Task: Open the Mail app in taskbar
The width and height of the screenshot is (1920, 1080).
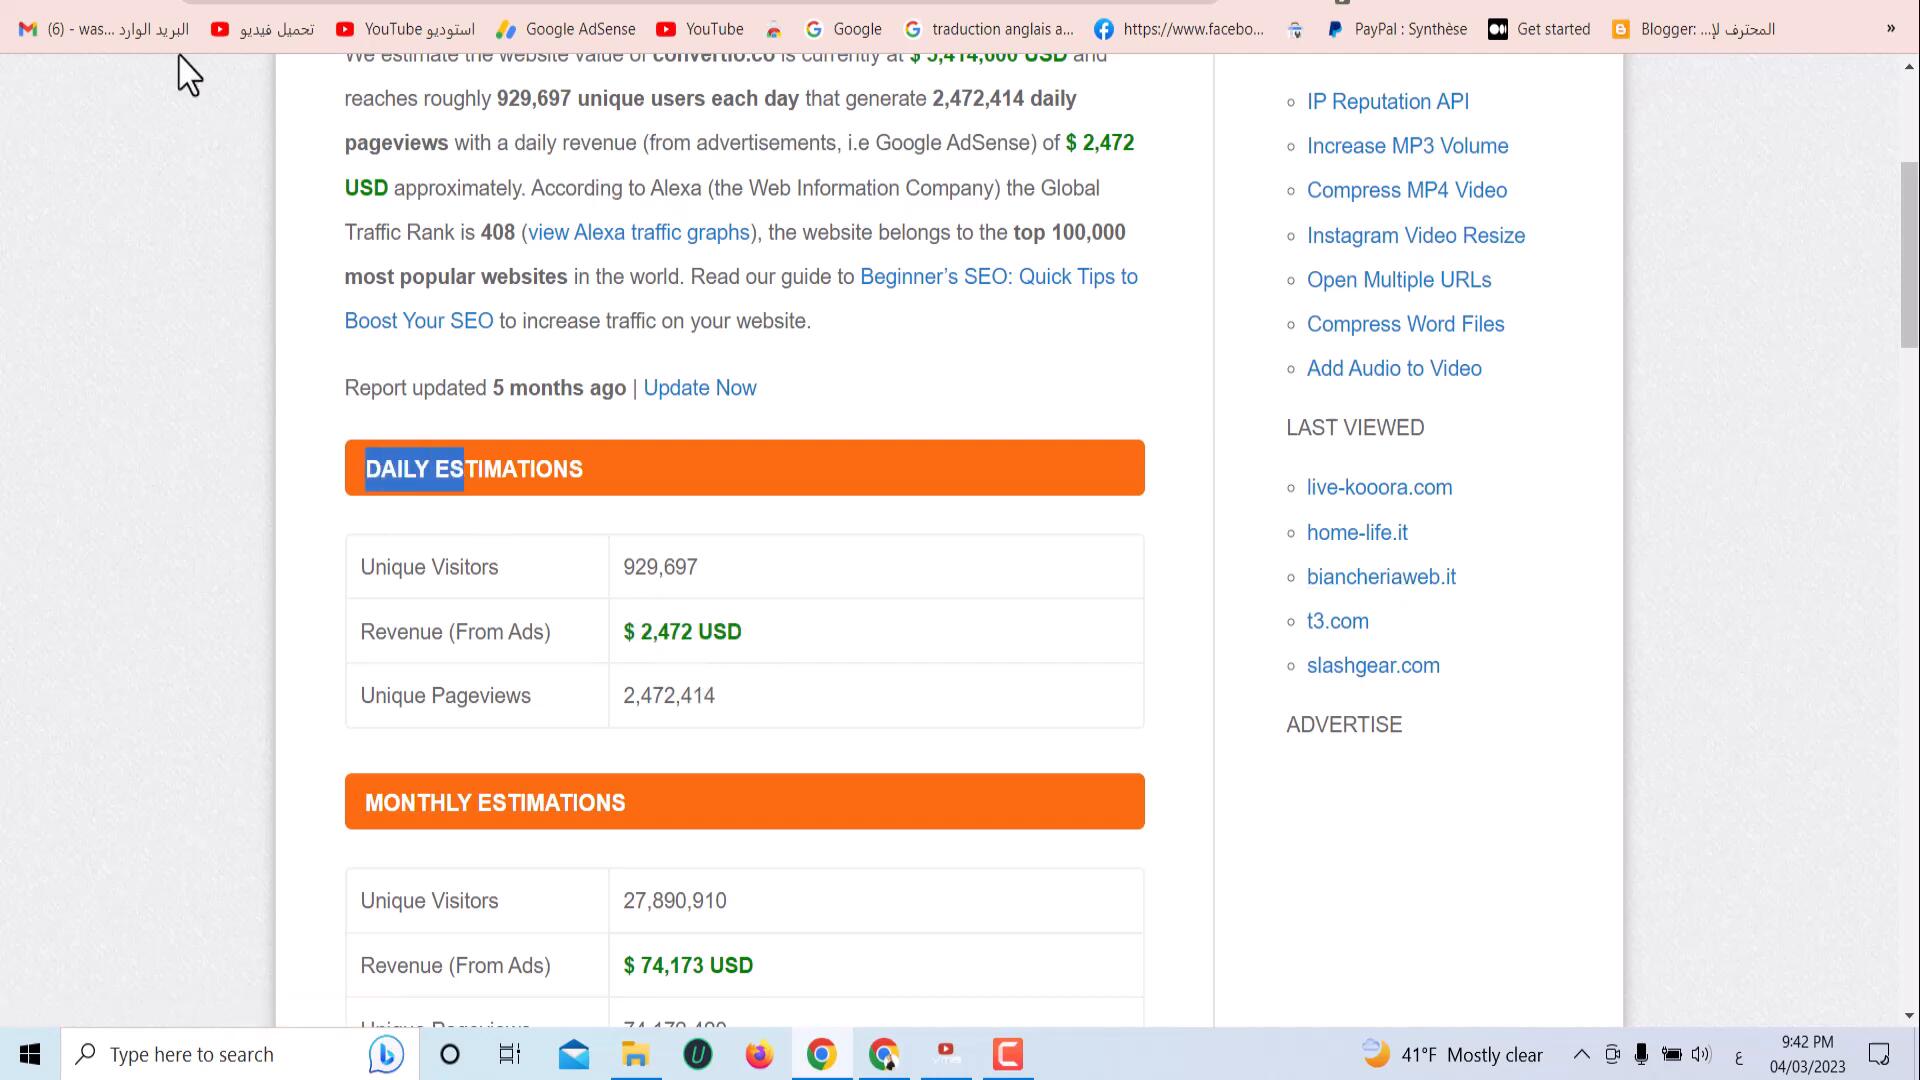Action: (574, 1054)
